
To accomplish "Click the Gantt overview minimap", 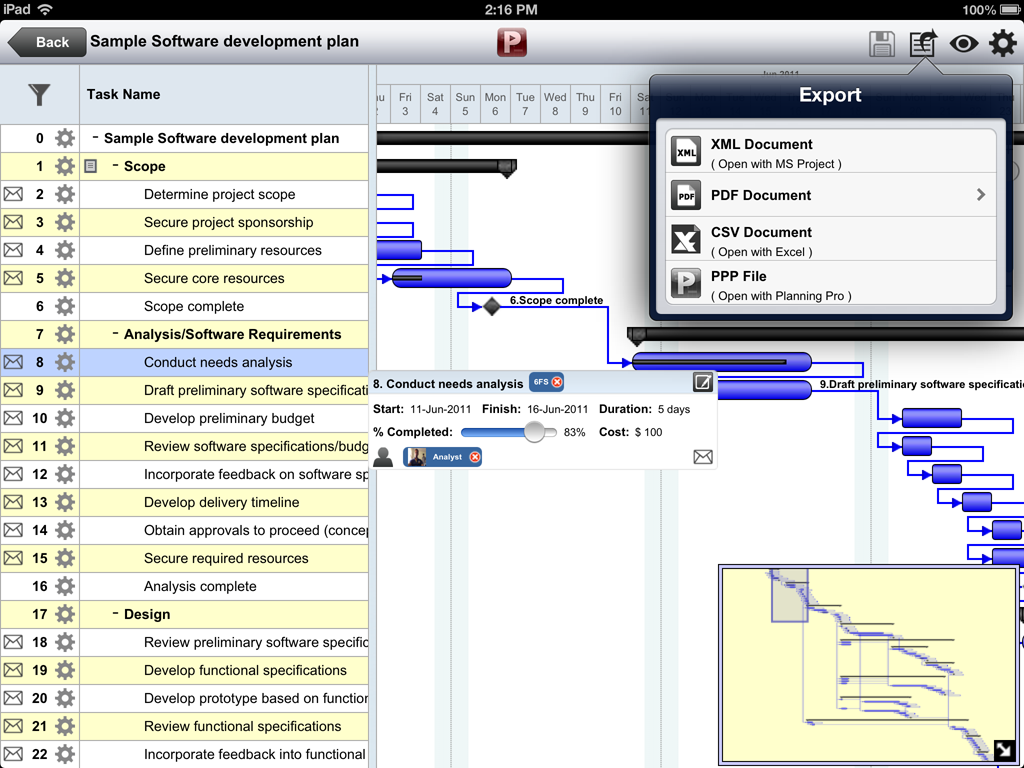I will (868, 665).
